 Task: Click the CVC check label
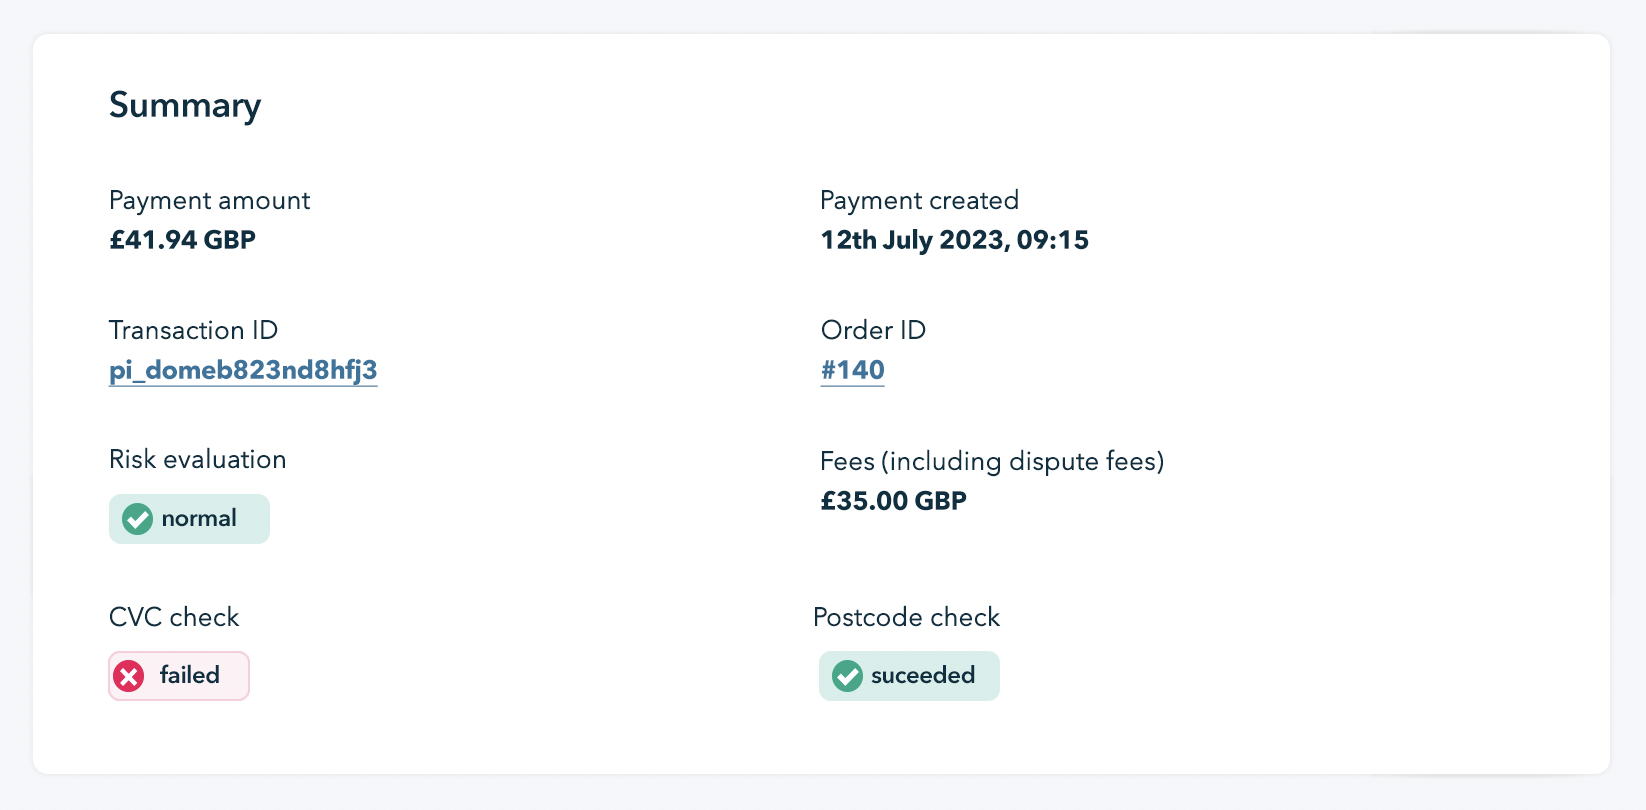pyautogui.click(x=175, y=618)
